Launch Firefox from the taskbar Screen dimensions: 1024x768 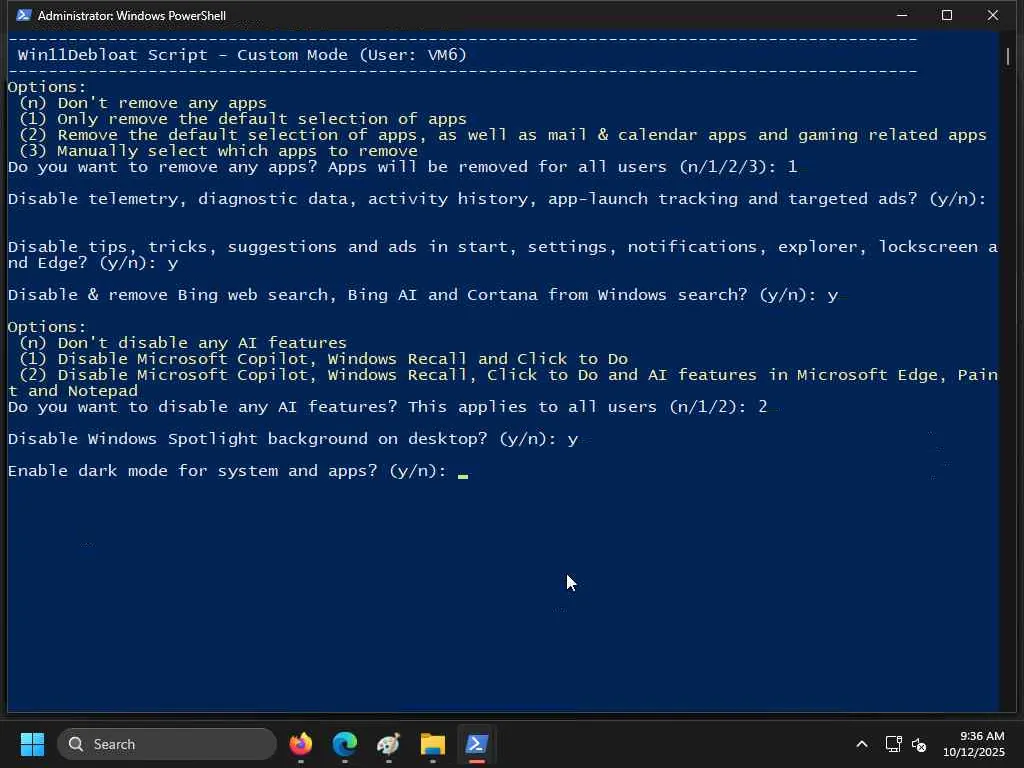300,744
